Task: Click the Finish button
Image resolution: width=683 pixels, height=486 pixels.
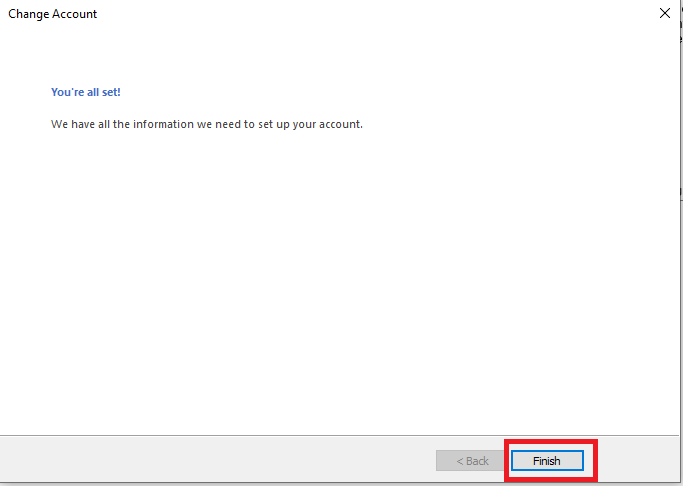Action: (x=547, y=461)
